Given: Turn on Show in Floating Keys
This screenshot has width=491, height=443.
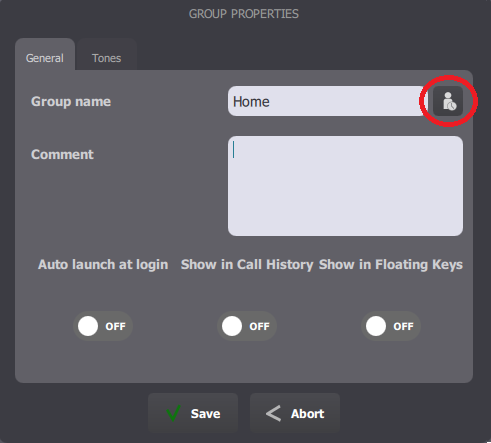Looking at the screenshot, I should coord(391,326).
